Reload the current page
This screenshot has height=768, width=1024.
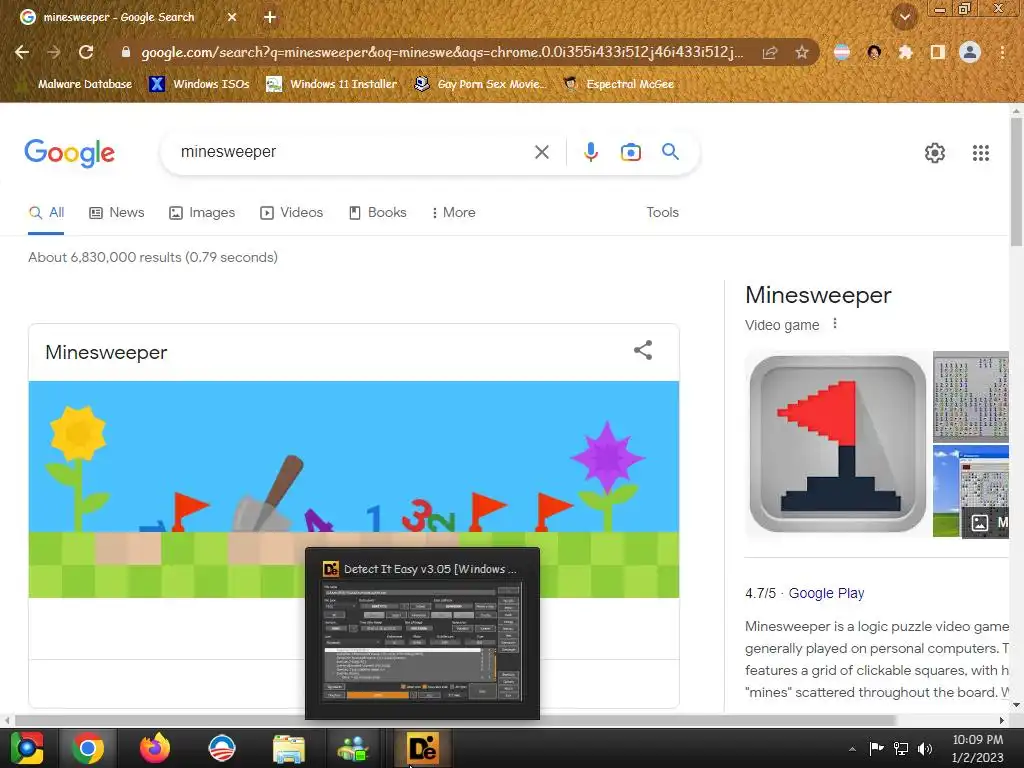point(86,52)
